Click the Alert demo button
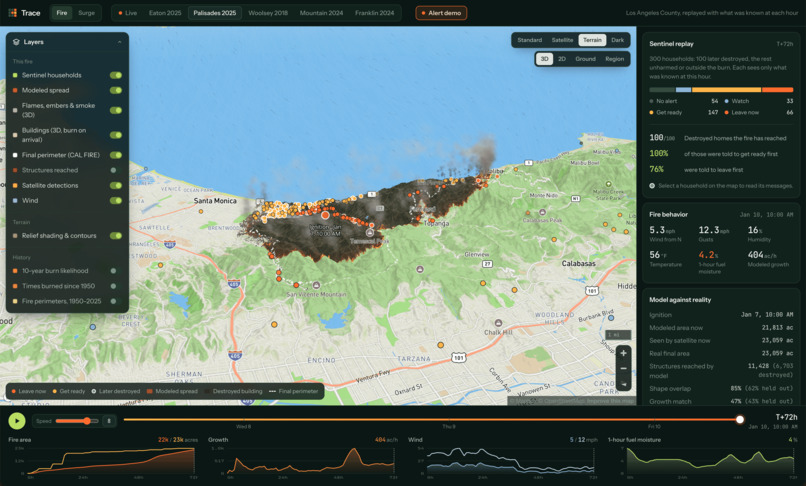This screenshot has height=486, width=806. (x=441, y=13)
